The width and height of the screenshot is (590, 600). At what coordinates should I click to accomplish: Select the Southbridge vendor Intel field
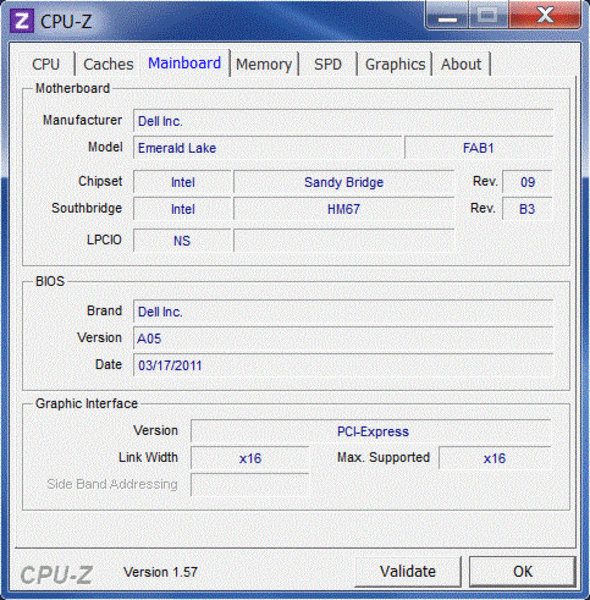click(183, 209)
